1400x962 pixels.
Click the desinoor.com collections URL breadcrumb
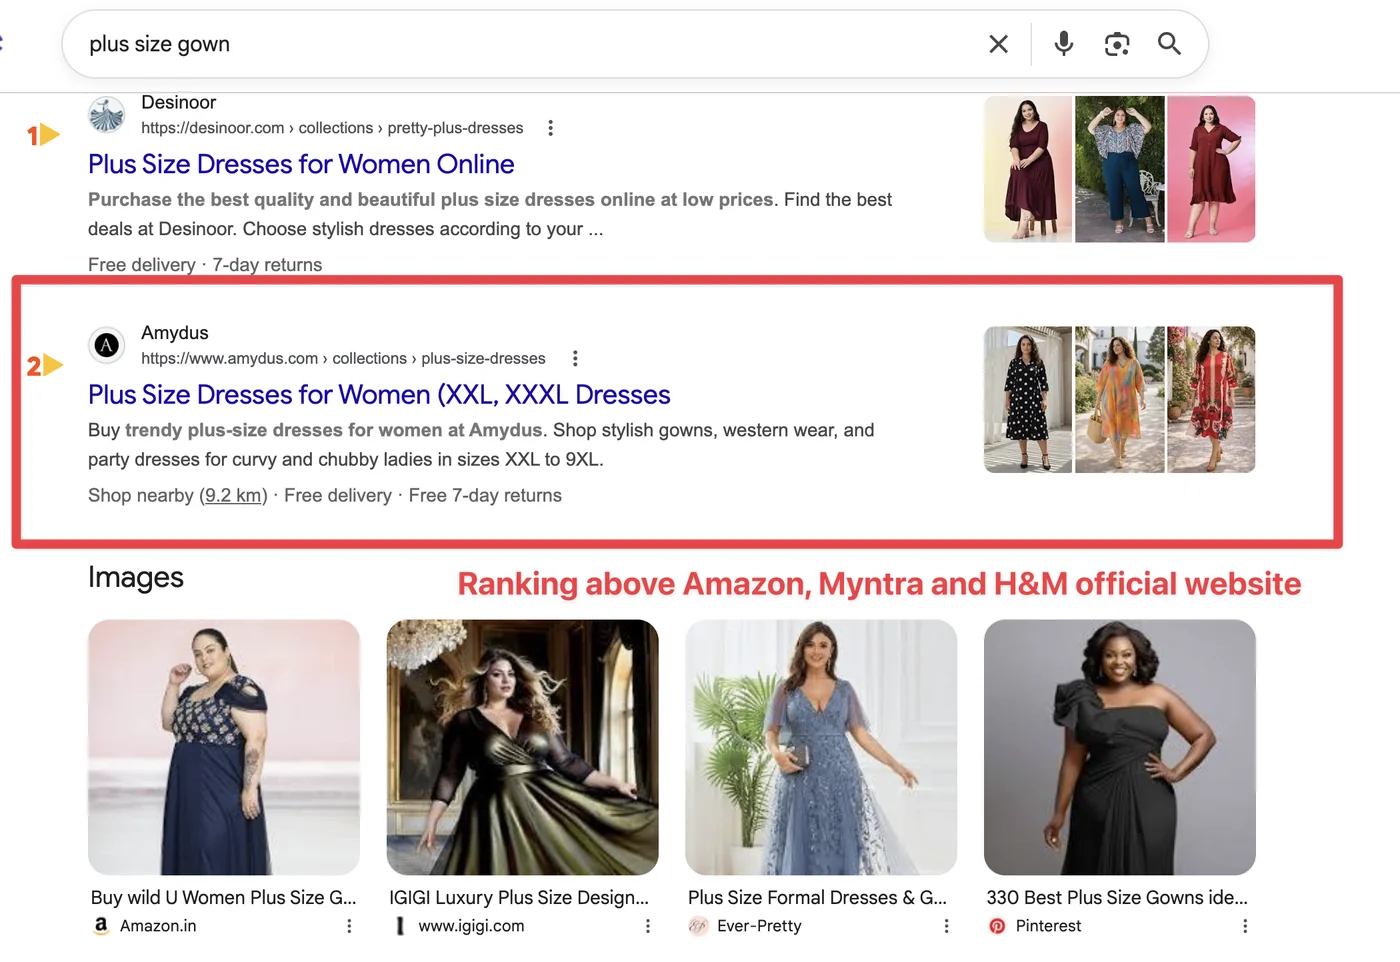click(332, 128)
